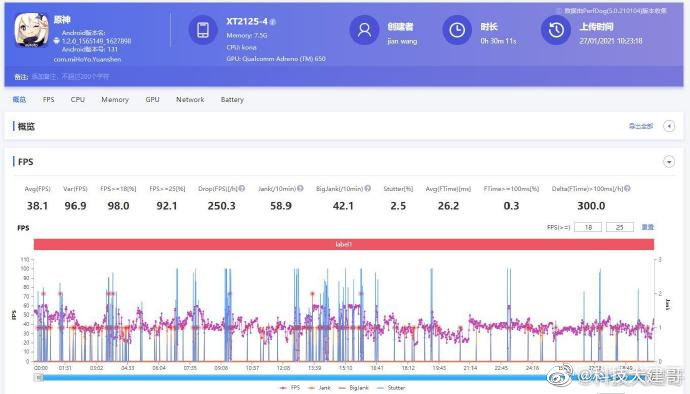Viewport: 690px width, 394px height.
Task: Click the device name XT2125-4
Action: coord(247,21)
